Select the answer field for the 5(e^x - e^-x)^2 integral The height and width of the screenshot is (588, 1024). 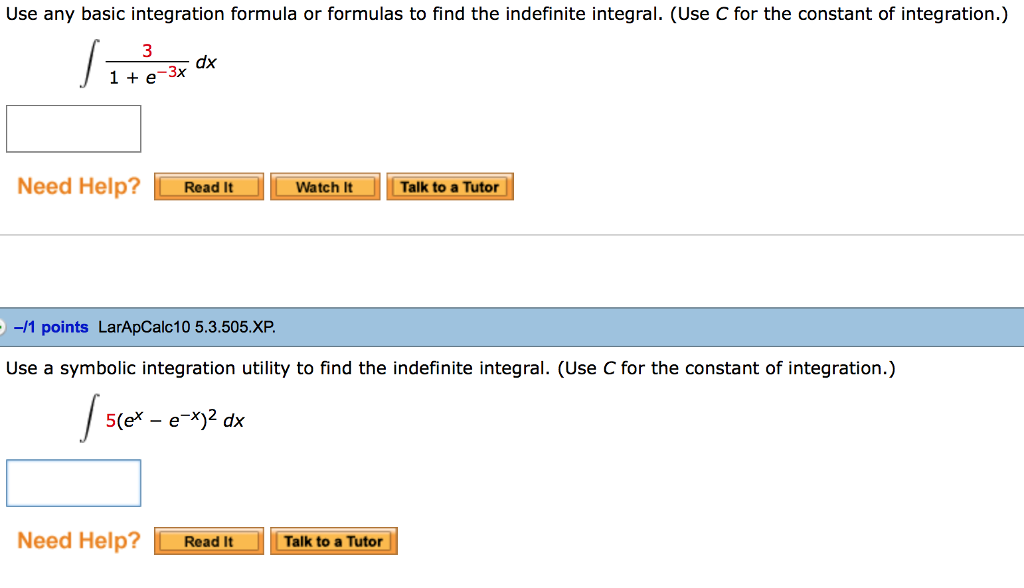pyautogui.click(x=73, y=482)
